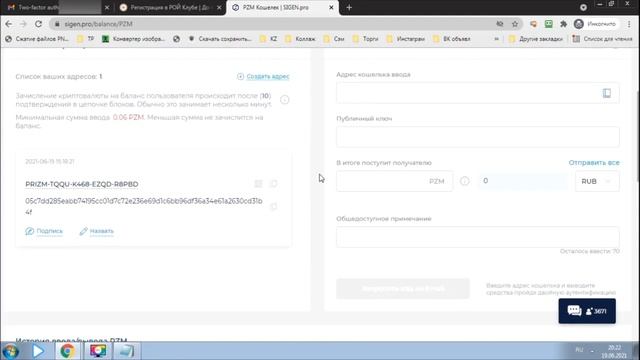Copy the PRIZM-TQQU wallet address
The width and height of the screenshot is (640, 360).
(273, 184)
